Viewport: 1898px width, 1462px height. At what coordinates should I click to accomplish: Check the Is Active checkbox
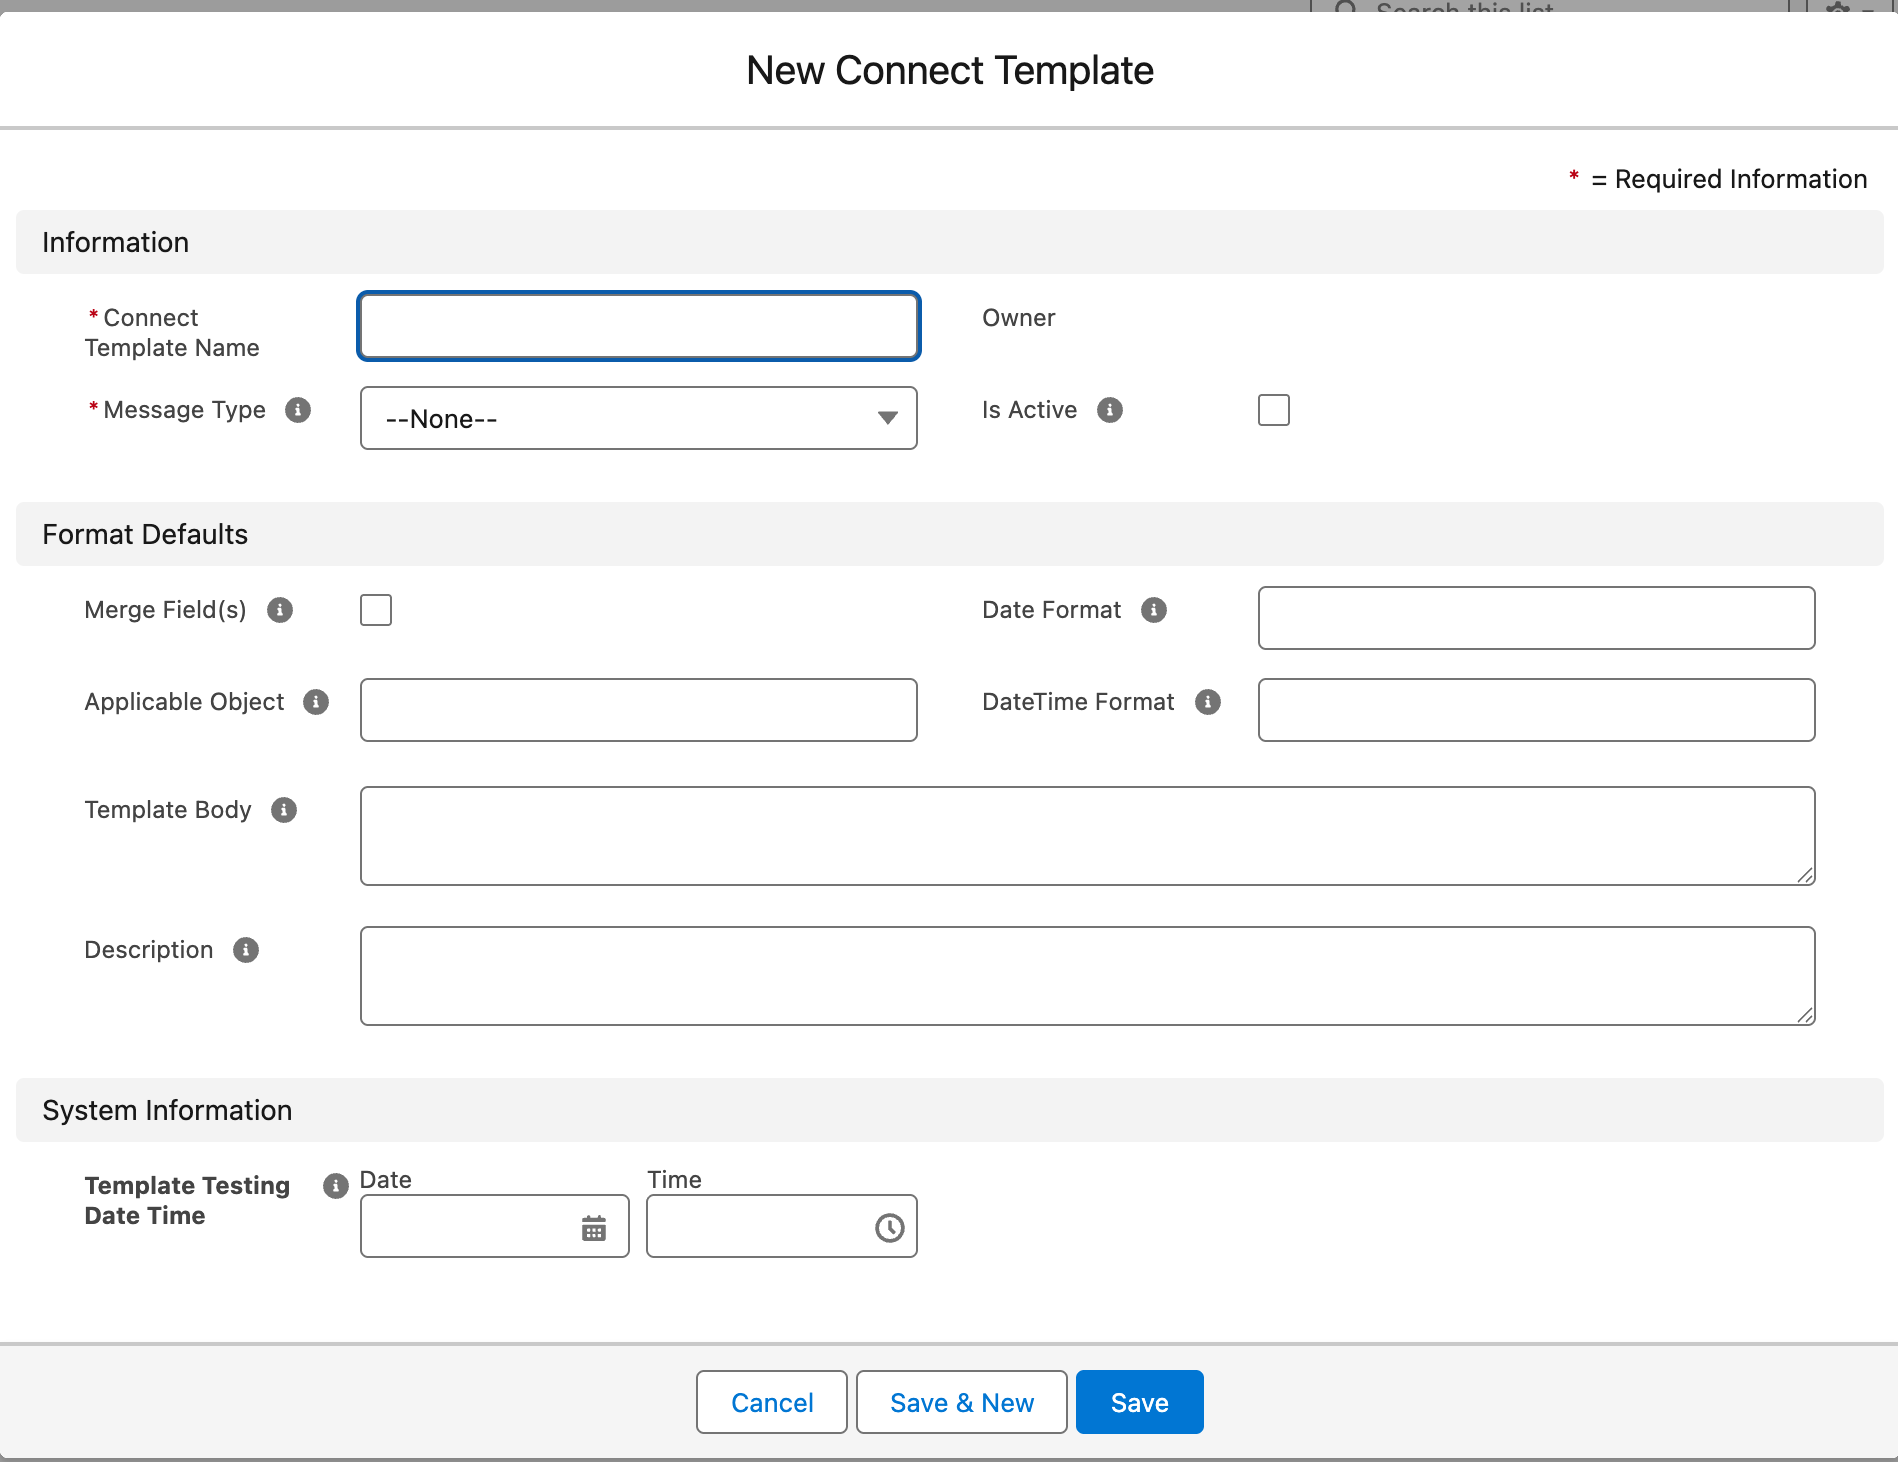click(1274, 410)
